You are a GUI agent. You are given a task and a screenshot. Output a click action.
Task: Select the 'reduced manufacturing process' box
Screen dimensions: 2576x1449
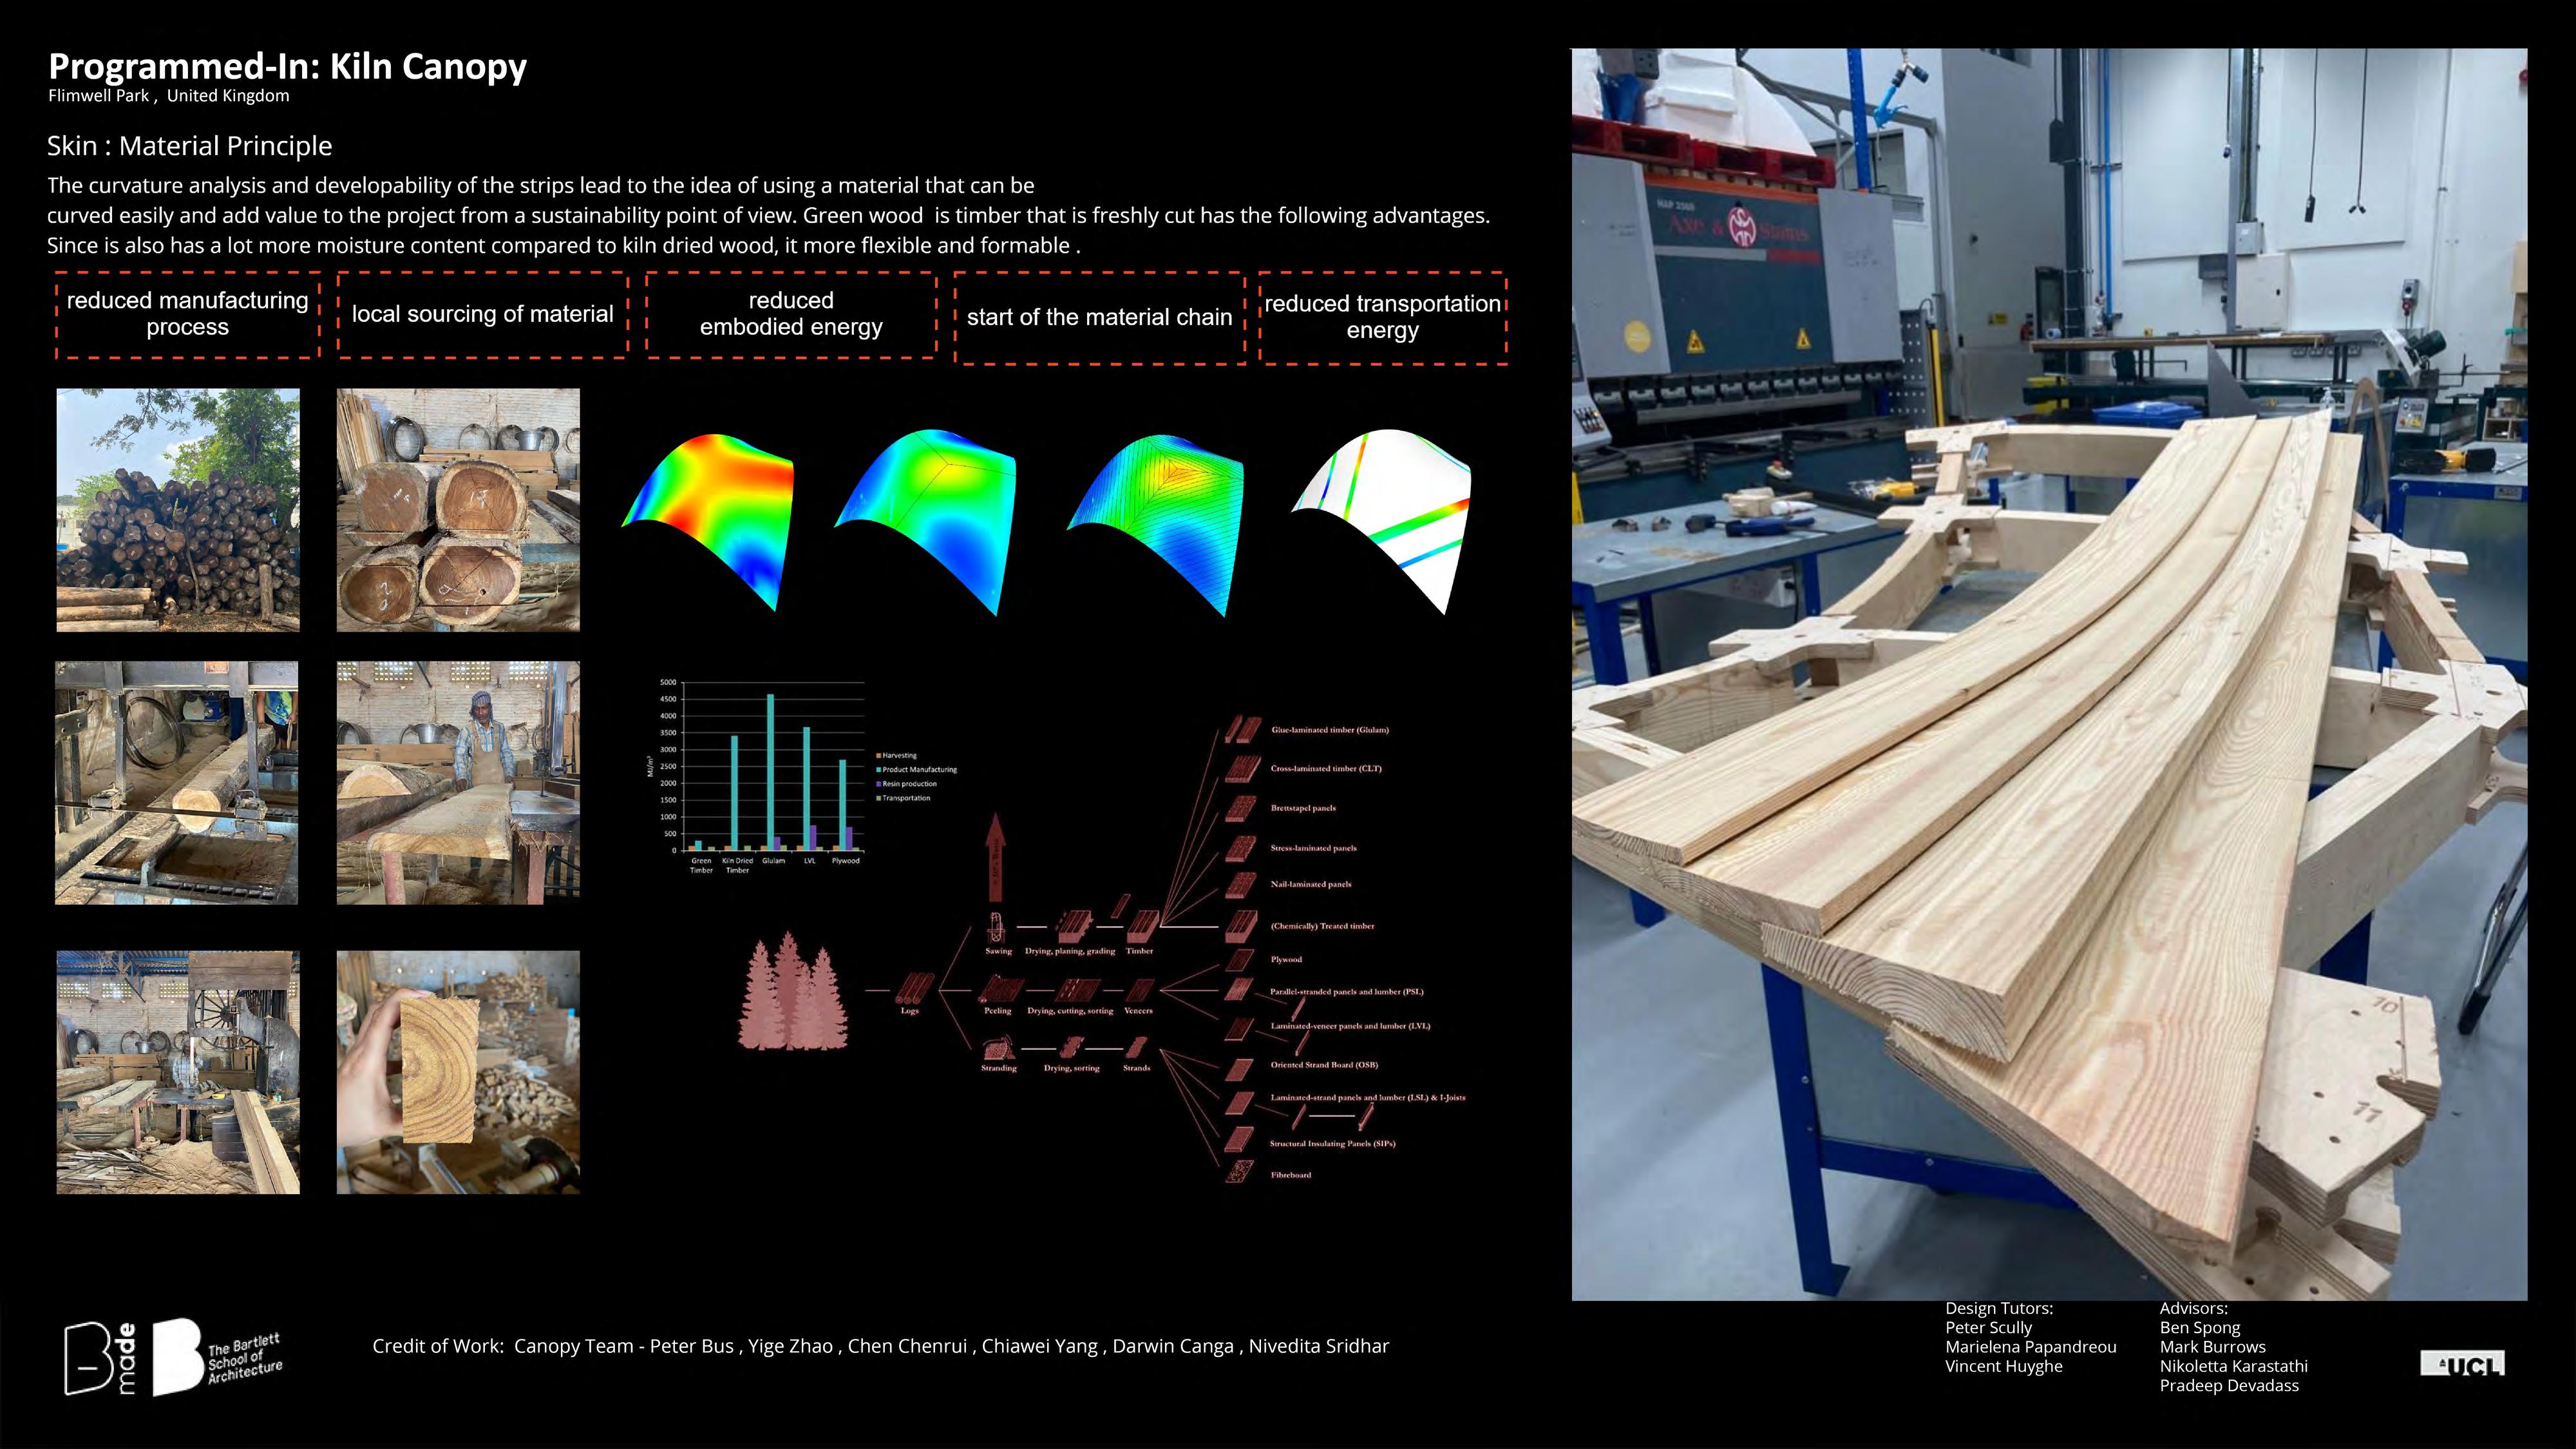click(x=187, y=314)
